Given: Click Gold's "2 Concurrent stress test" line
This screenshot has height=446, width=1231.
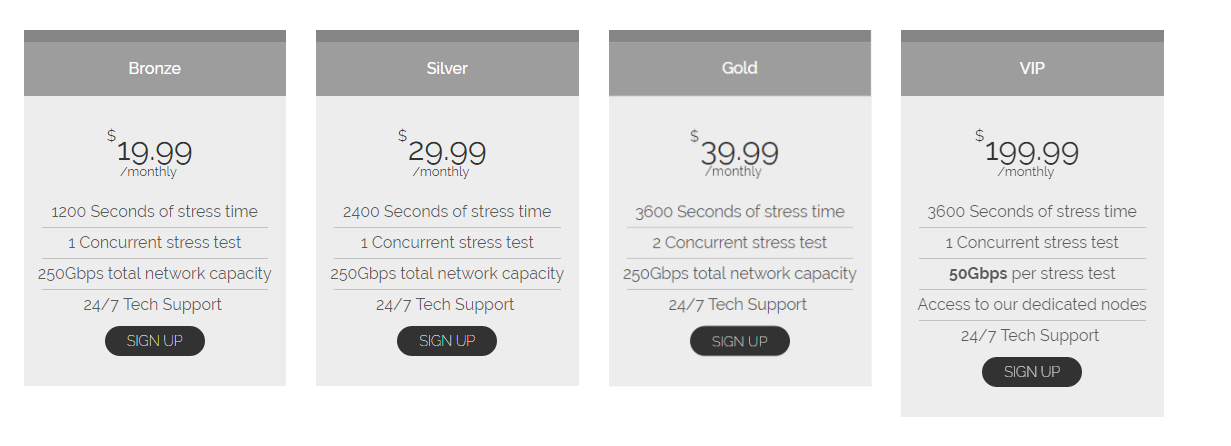Looking at the screenshot, I should coord(740,243).
